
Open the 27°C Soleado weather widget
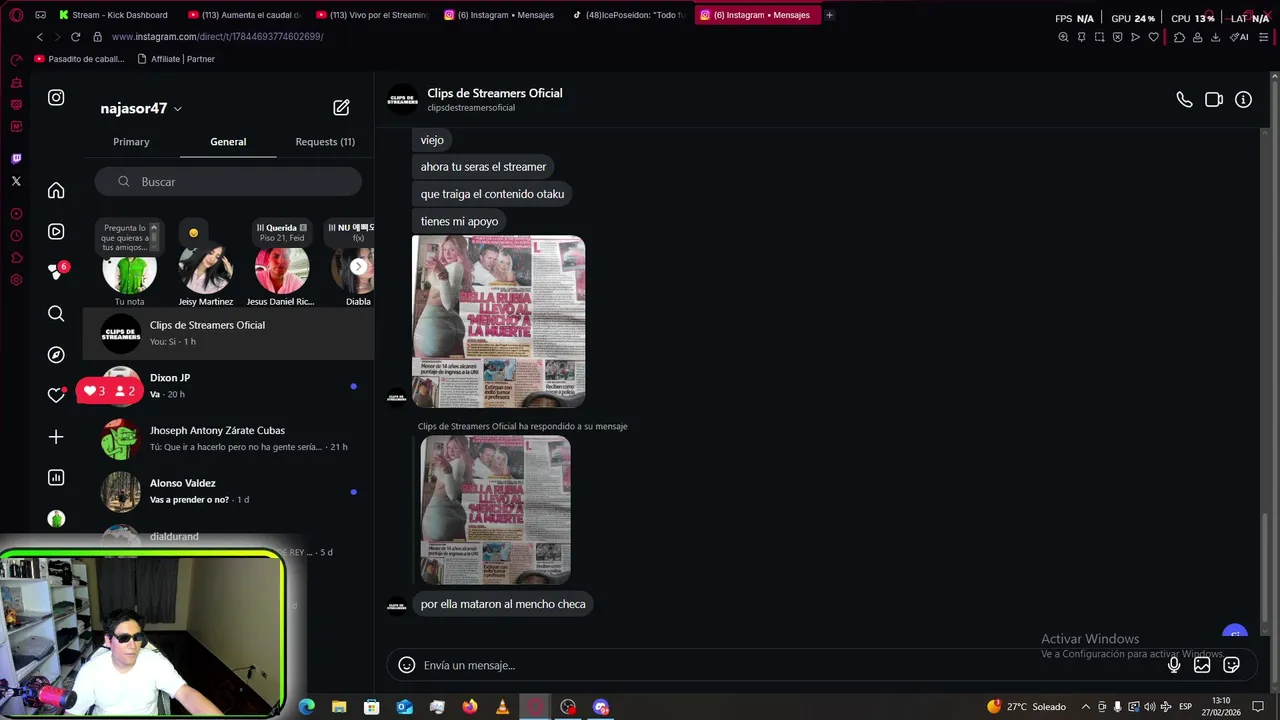pyautogui.click(x=1027, y=707)
